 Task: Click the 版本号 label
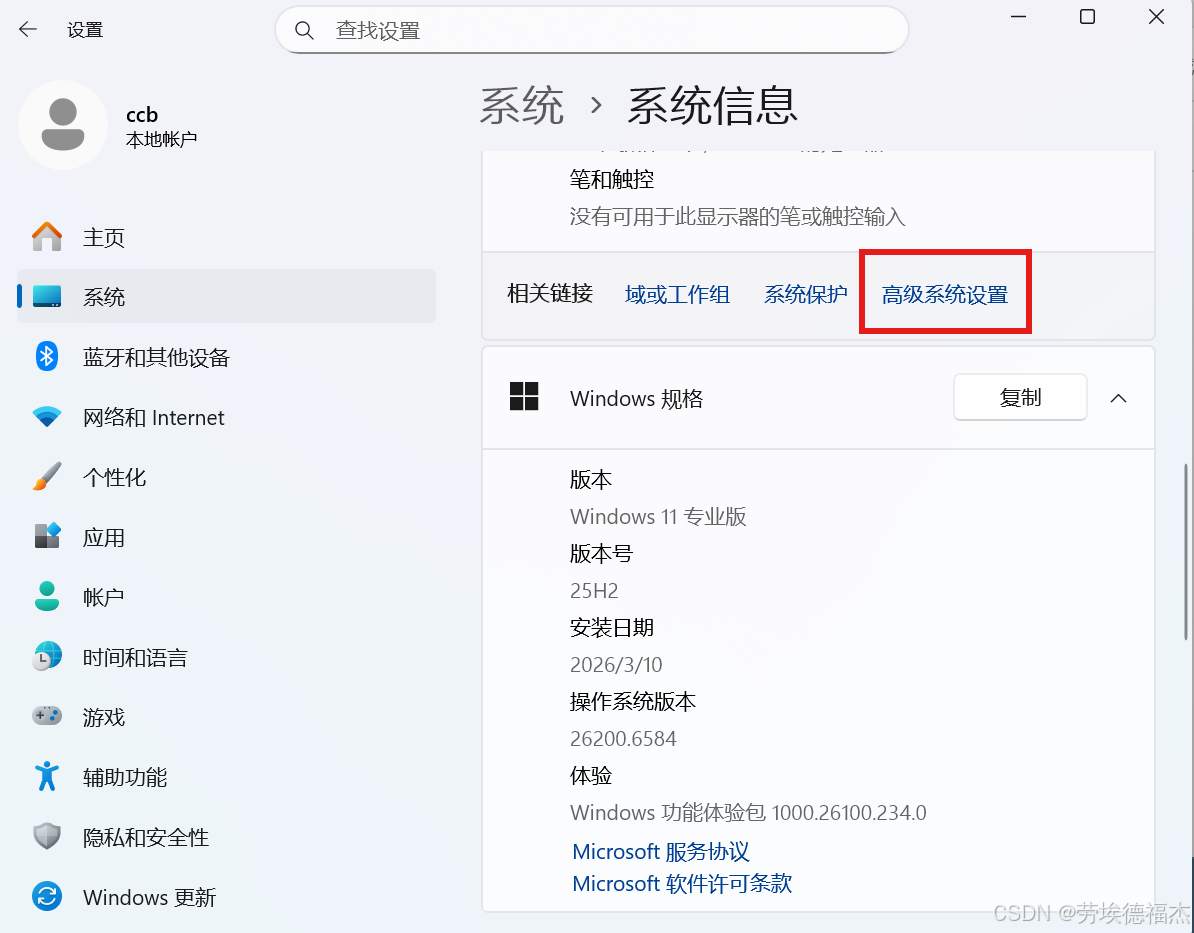click(601, 553)
